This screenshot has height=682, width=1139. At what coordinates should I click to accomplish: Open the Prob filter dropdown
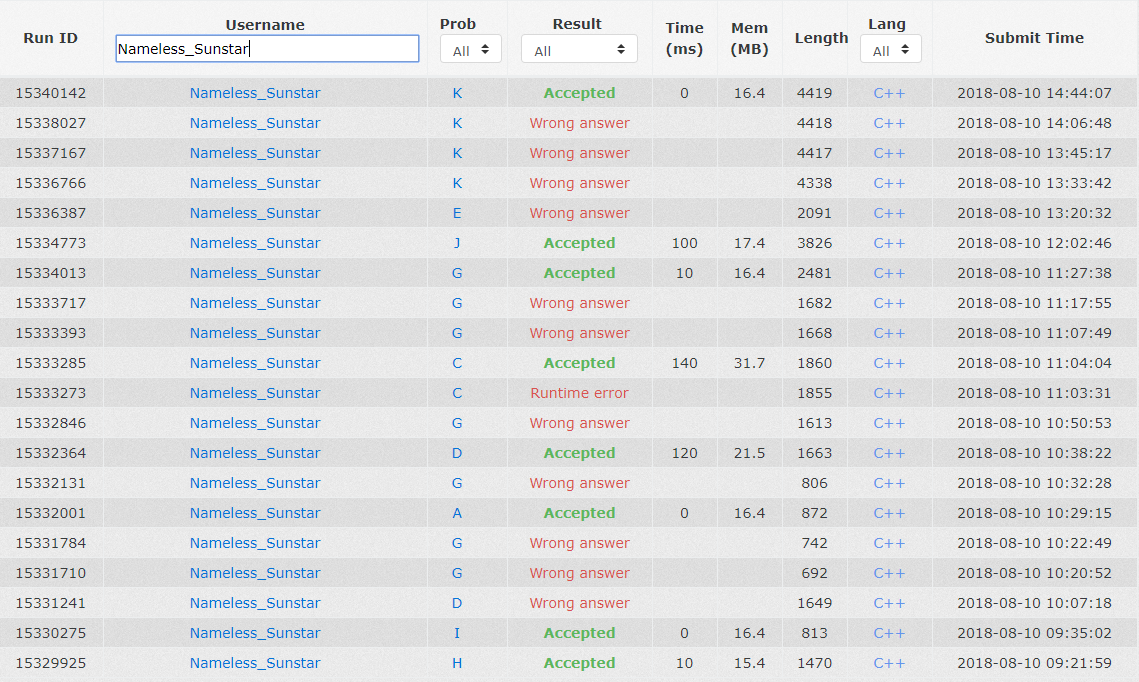[x=471, y=50]
